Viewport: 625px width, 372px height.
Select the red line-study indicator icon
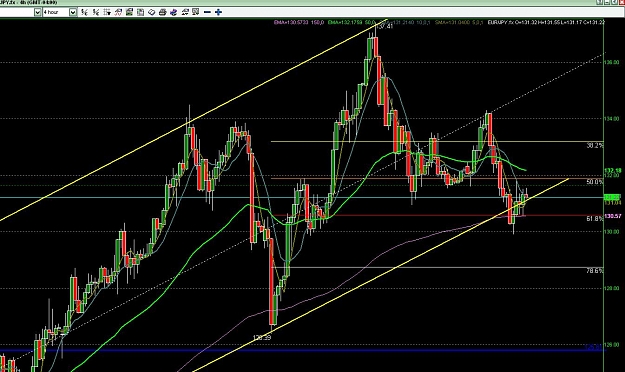coord(118,12)
